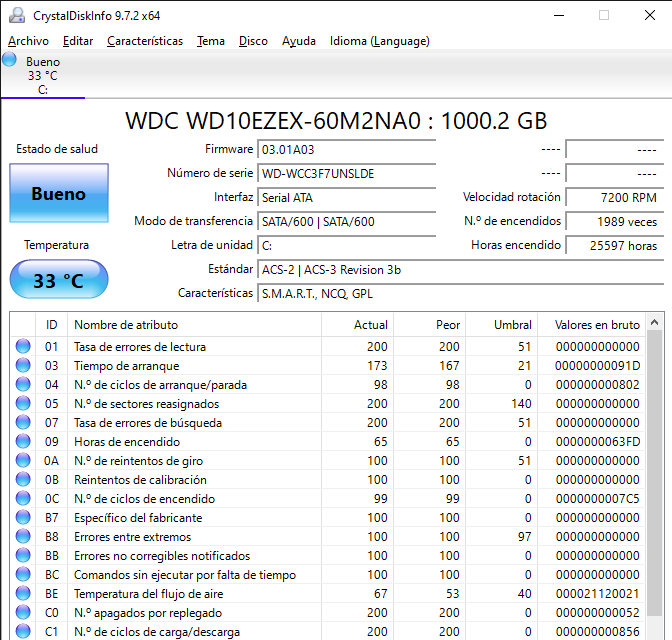Click the scroll-up arrow of the attribute list
Screen dimensions: 672x640
click(654, 322)
